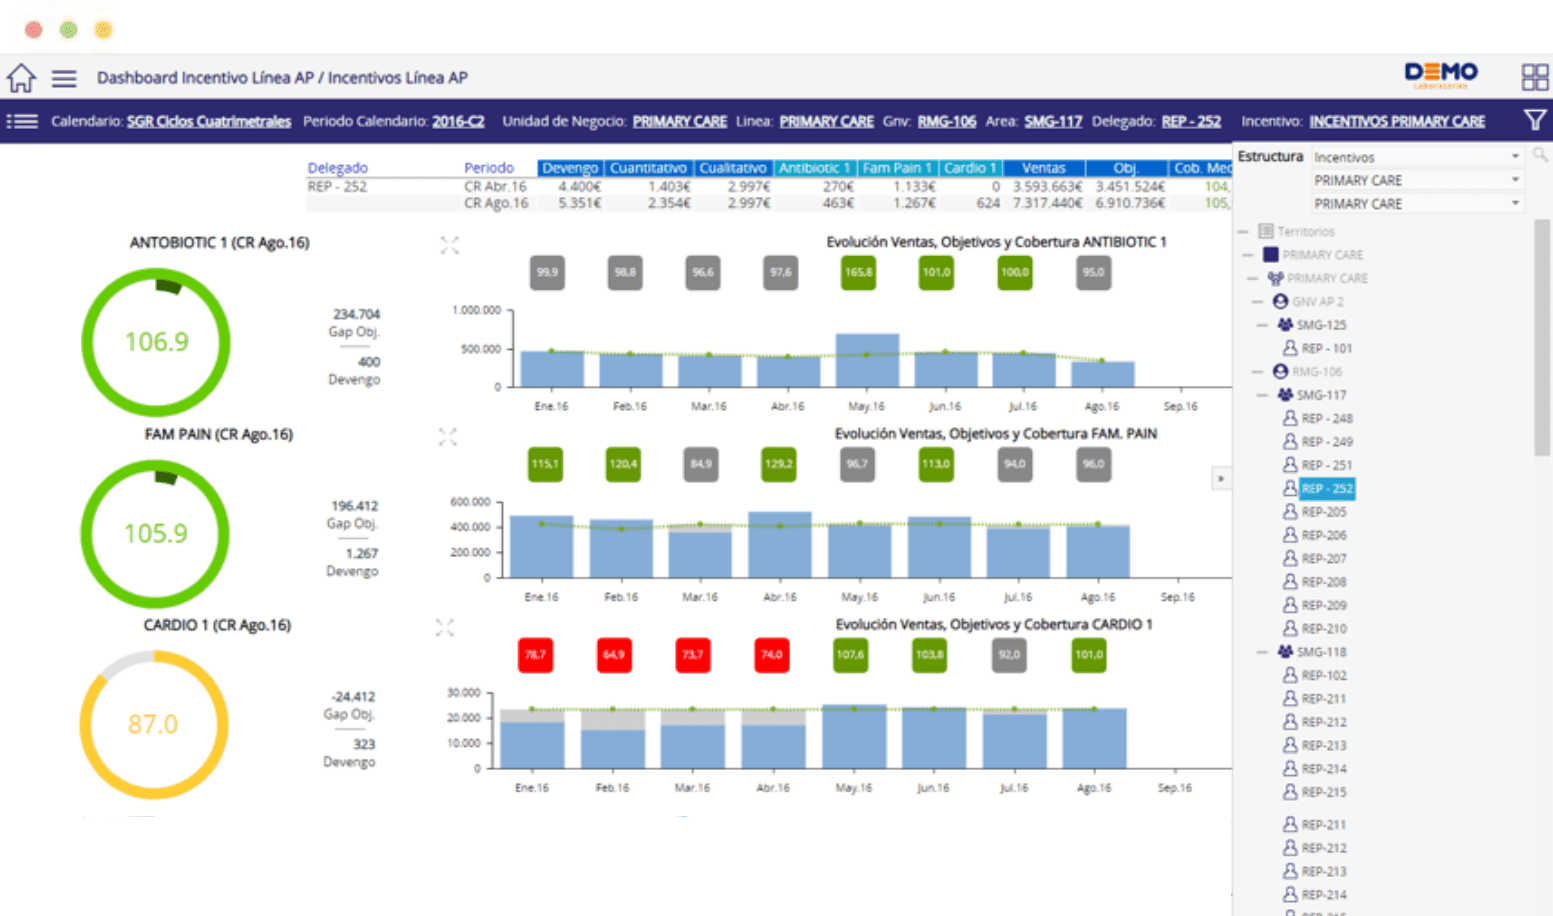The width and height of the screenshot is (1553, 916).
Task: Click the filter funnel icon
Action: (x=1535, y=121)
